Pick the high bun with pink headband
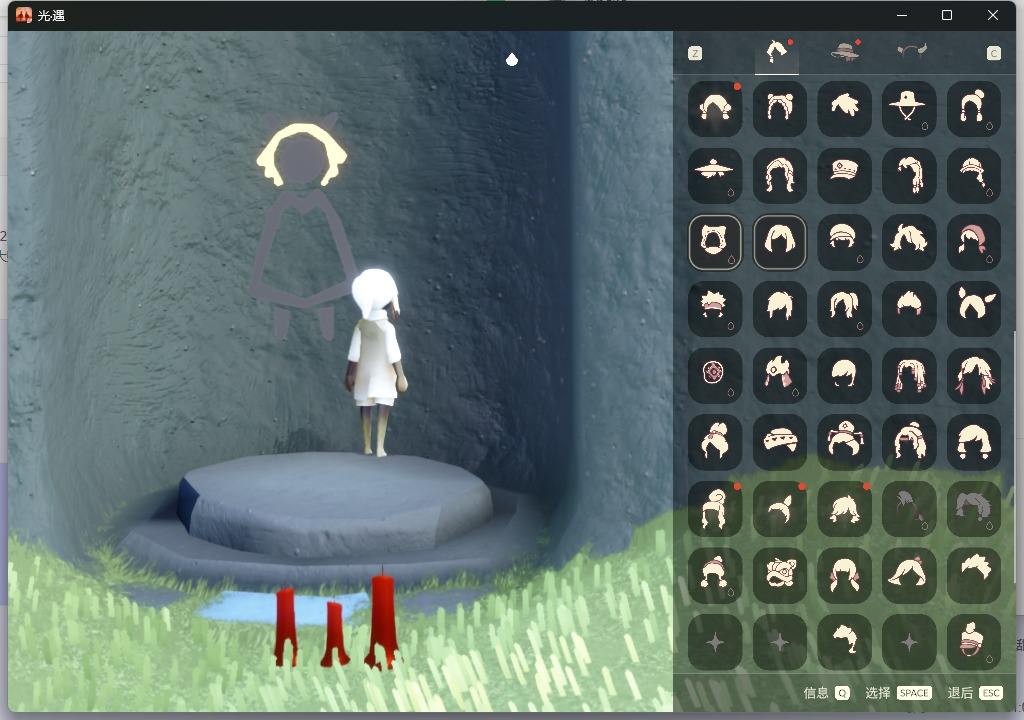Image resolution: width=1024 pixels, height=720 pixels. click(973, 641)
